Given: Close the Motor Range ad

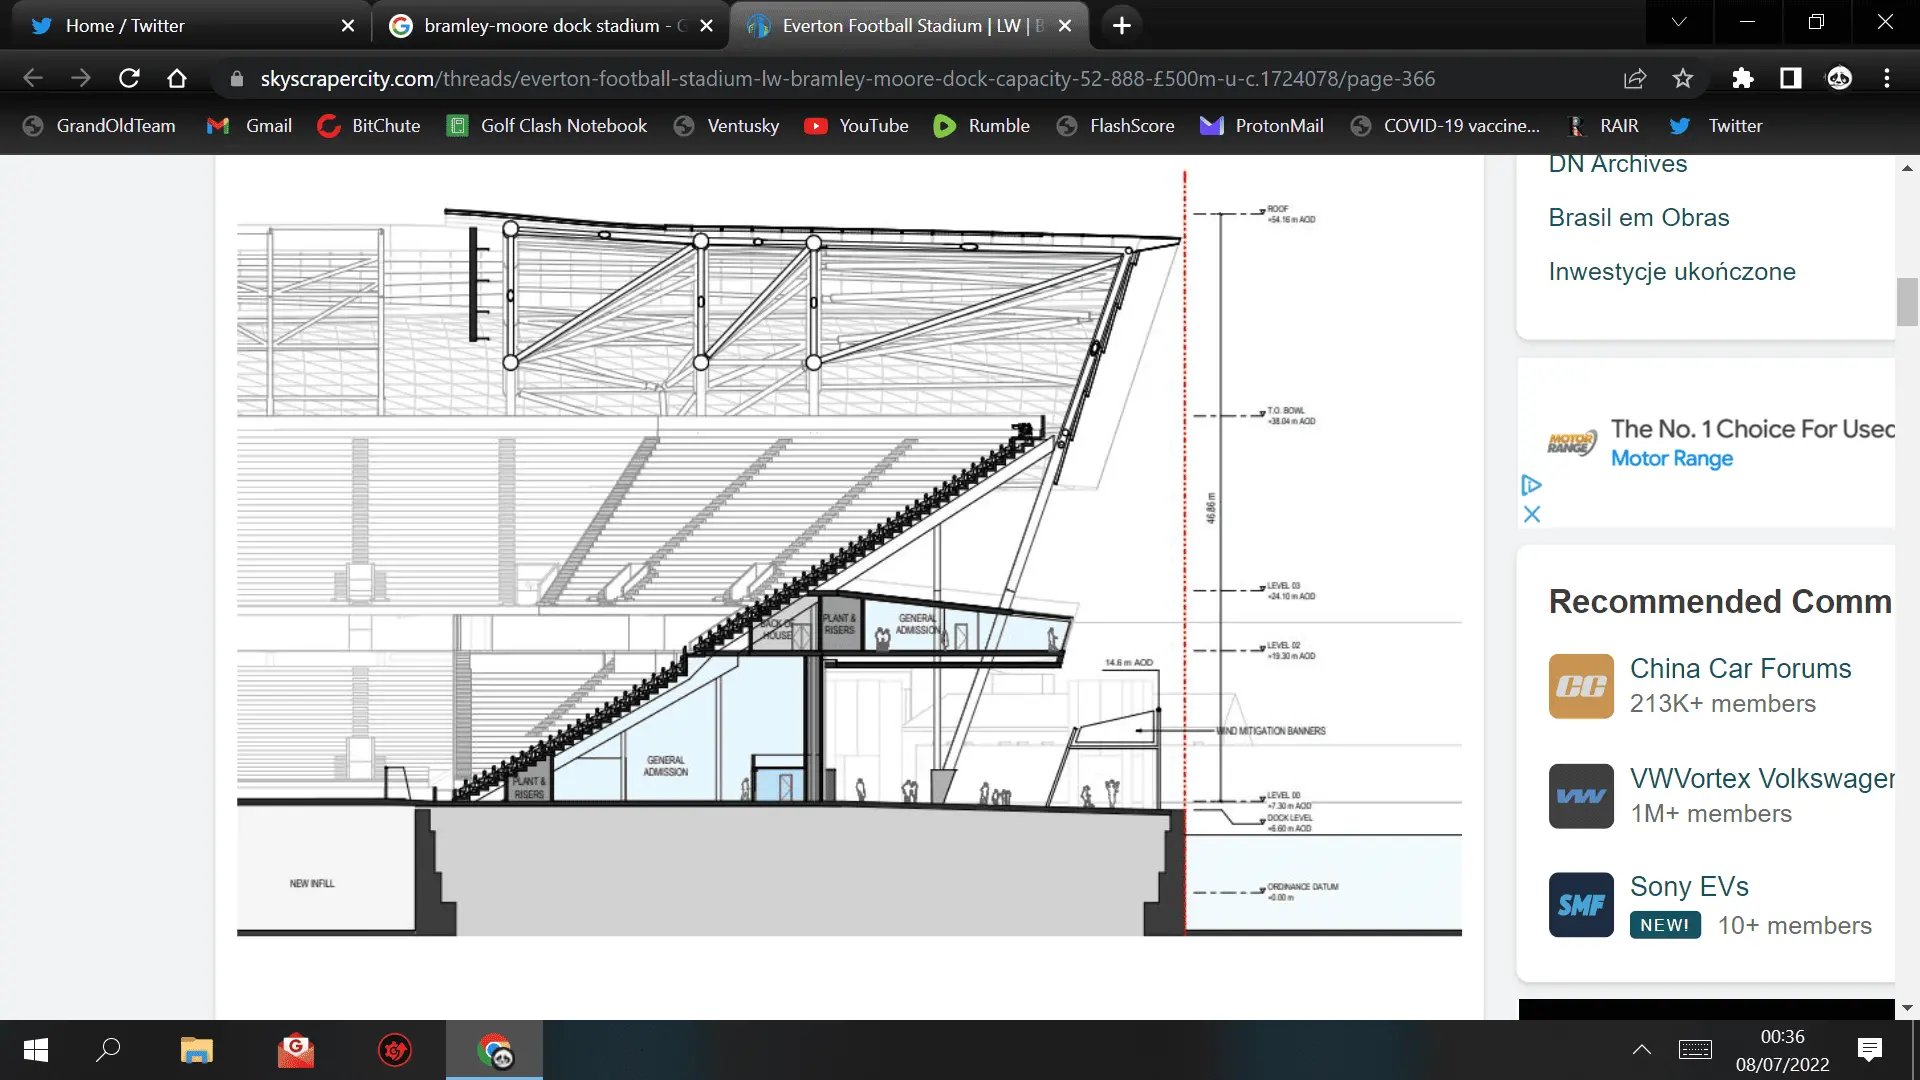Looking at the screenshot, I should (x=1531, y=514).
